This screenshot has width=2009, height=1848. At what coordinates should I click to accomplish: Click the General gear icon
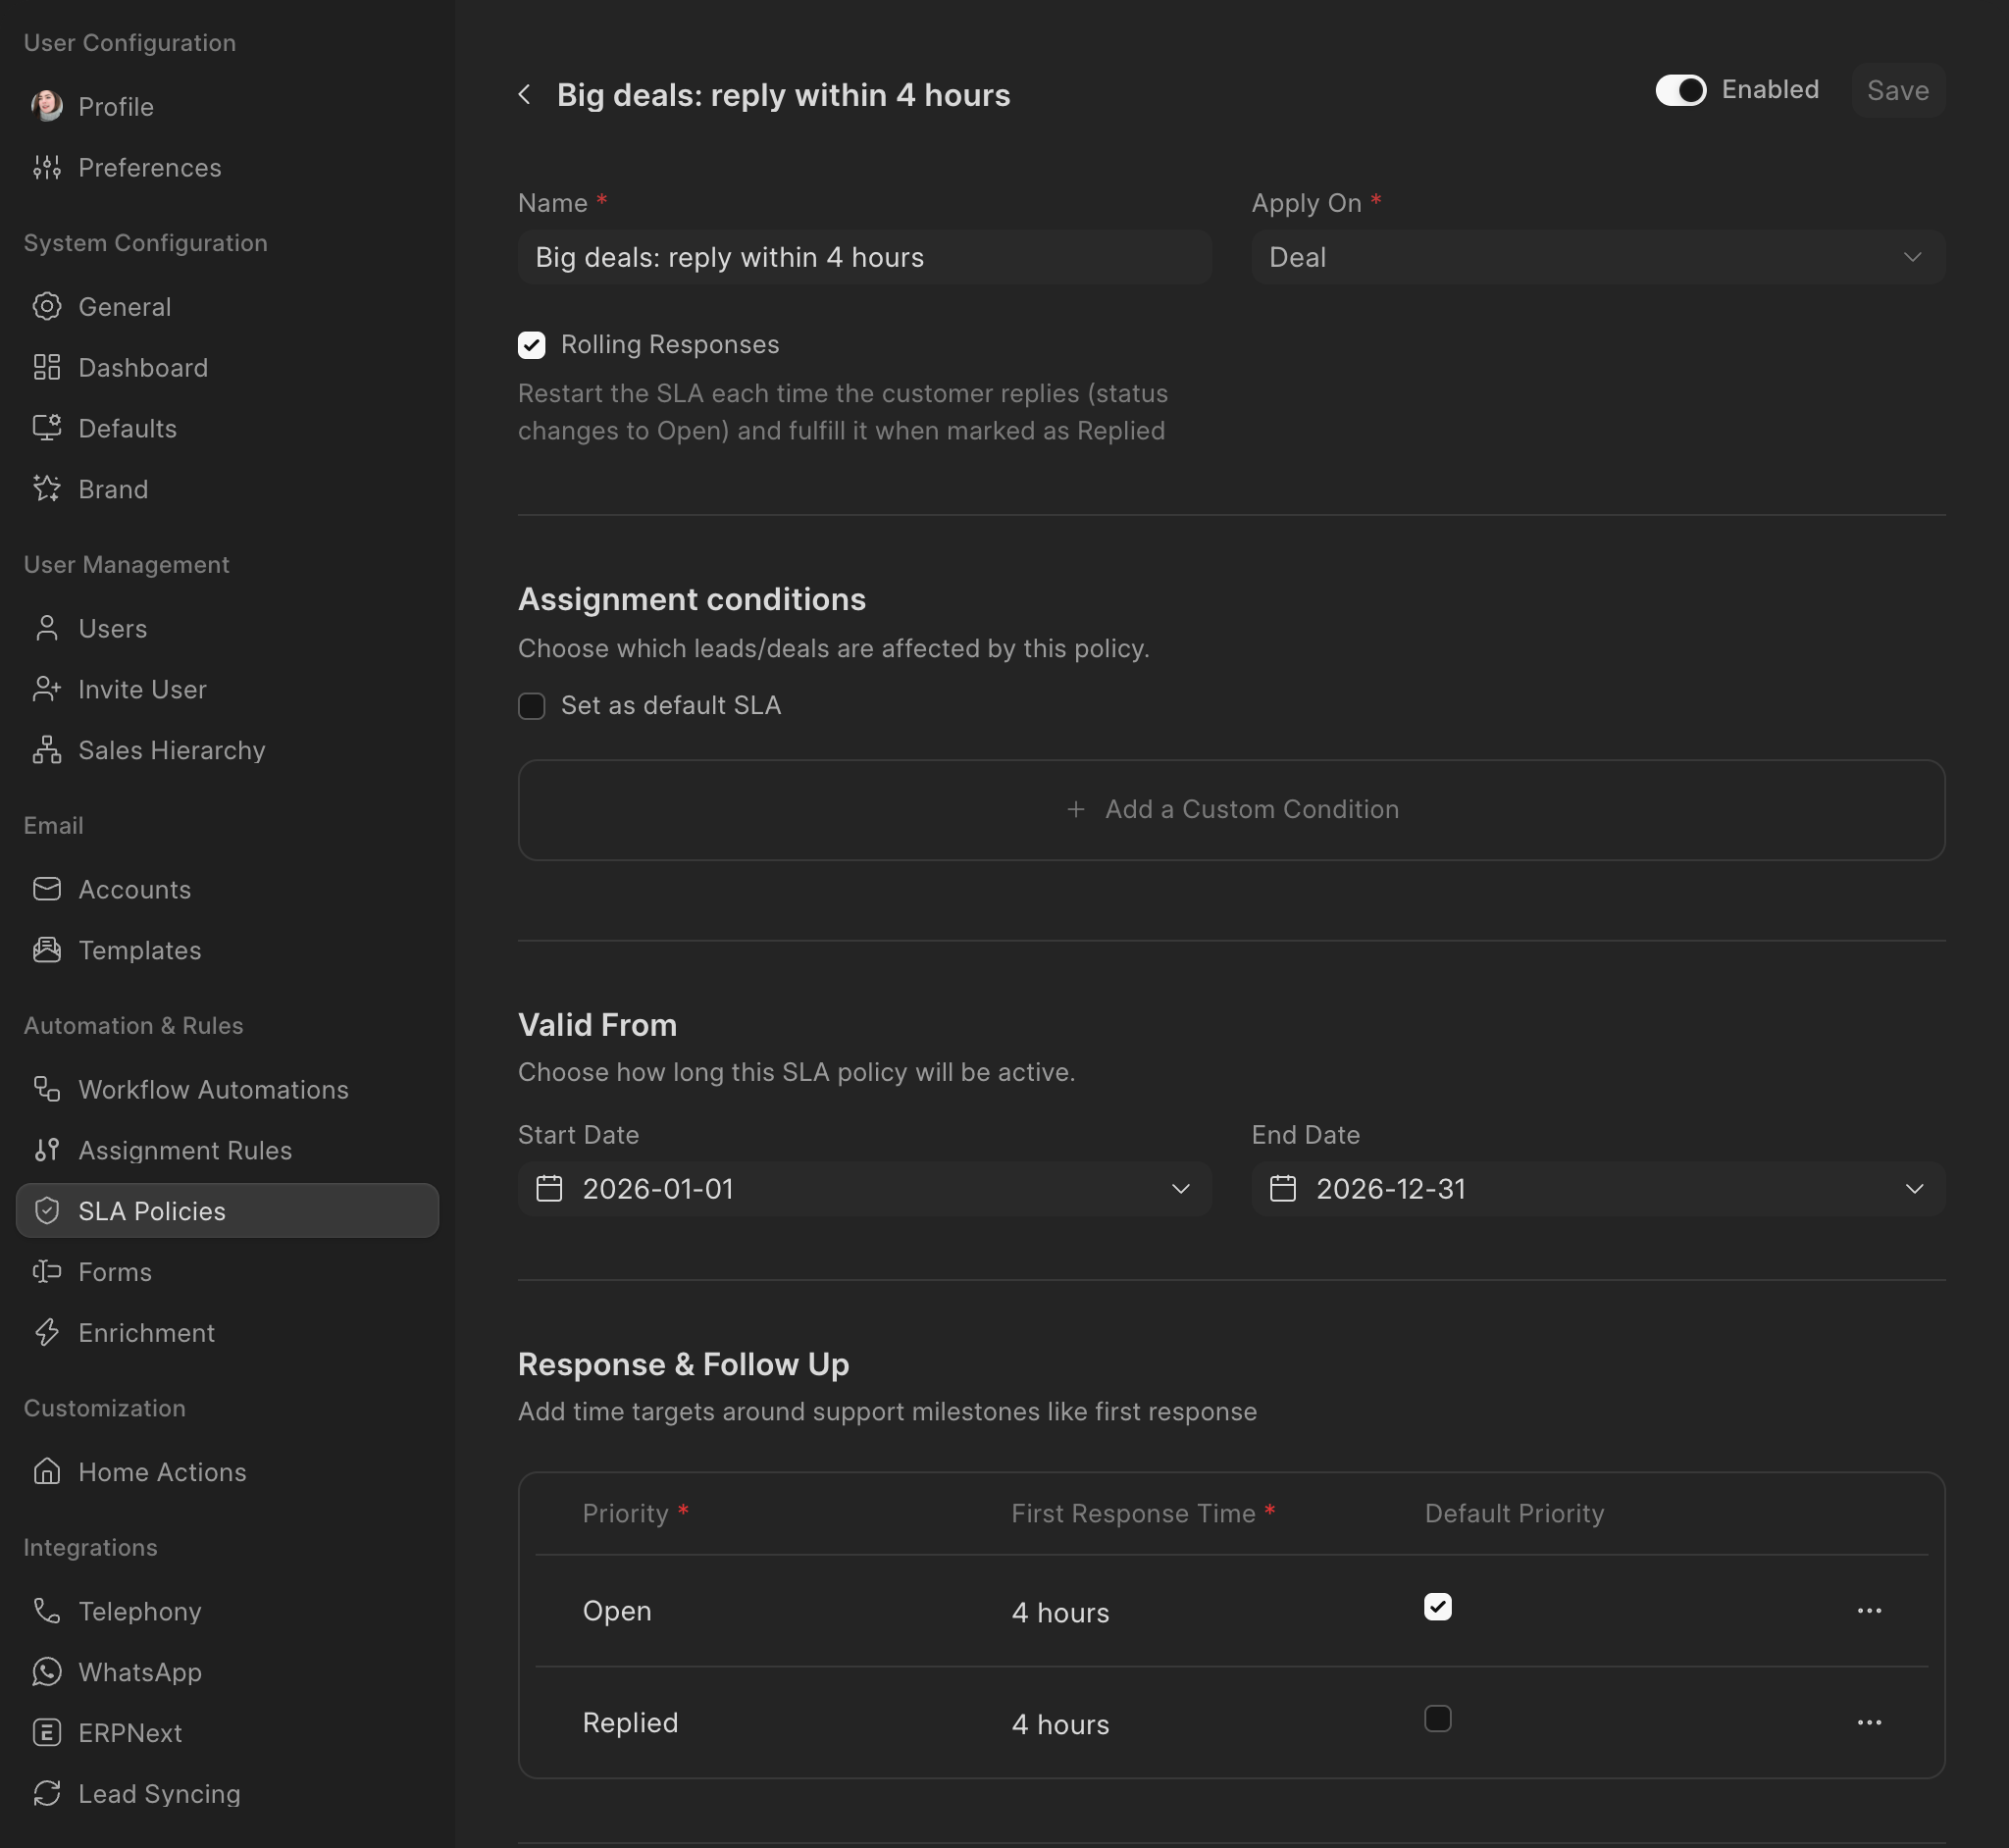pyautogui.click(x=47, y=306)
